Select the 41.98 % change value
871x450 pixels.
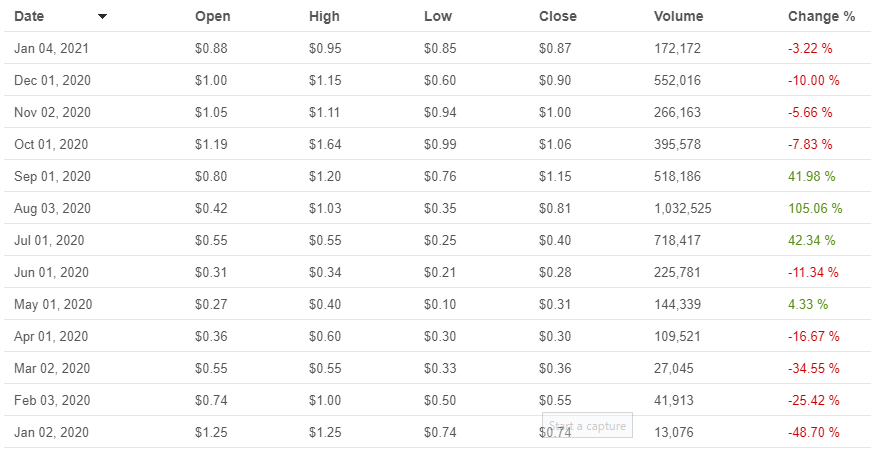[811, 176]
